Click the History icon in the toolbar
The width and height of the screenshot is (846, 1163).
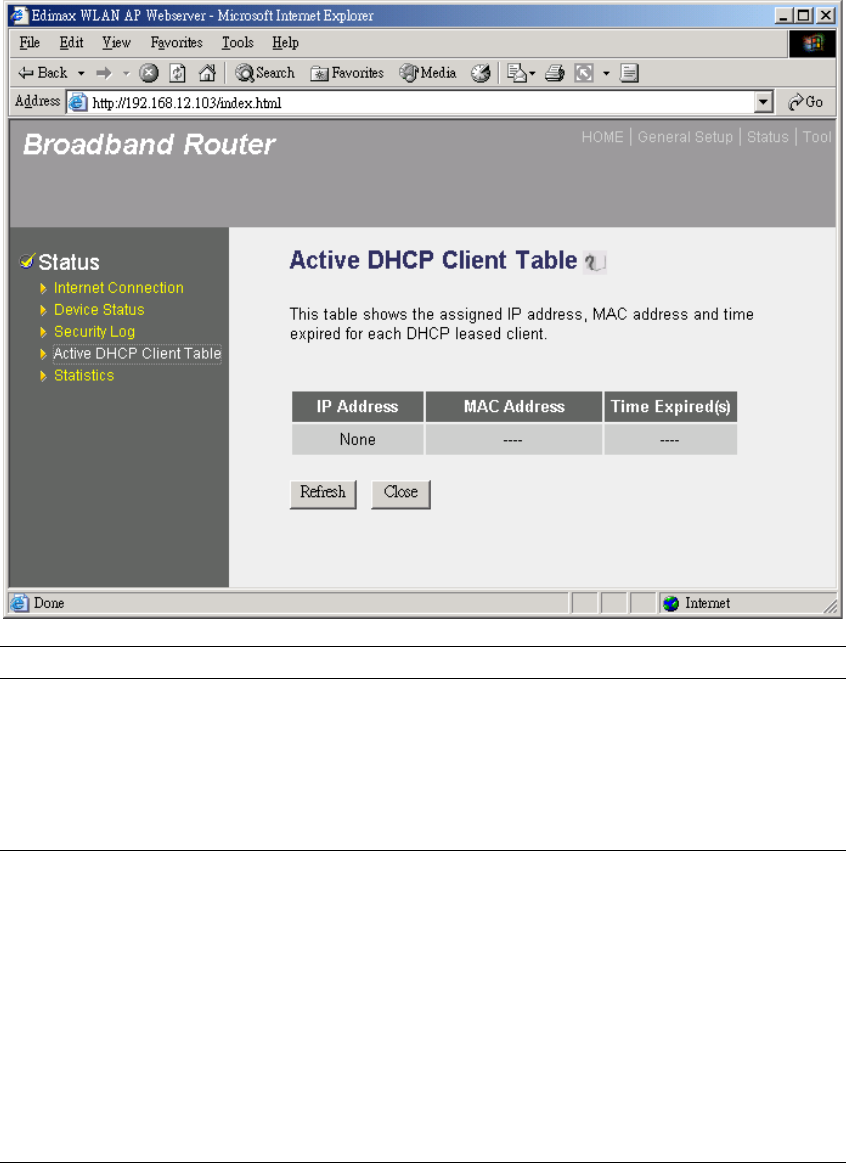[x=481, y=73]
